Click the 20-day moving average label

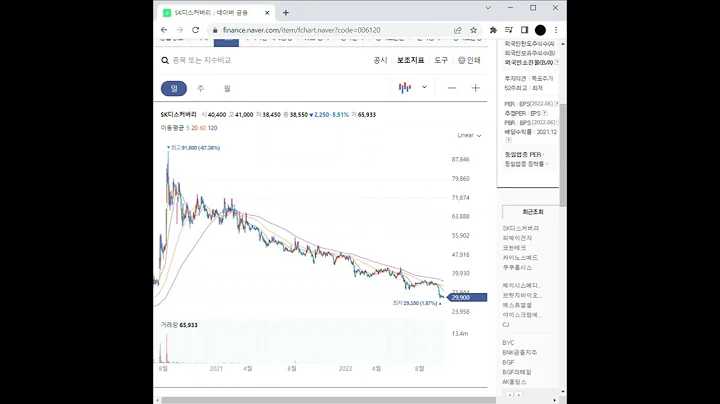[x=194, y=128]
